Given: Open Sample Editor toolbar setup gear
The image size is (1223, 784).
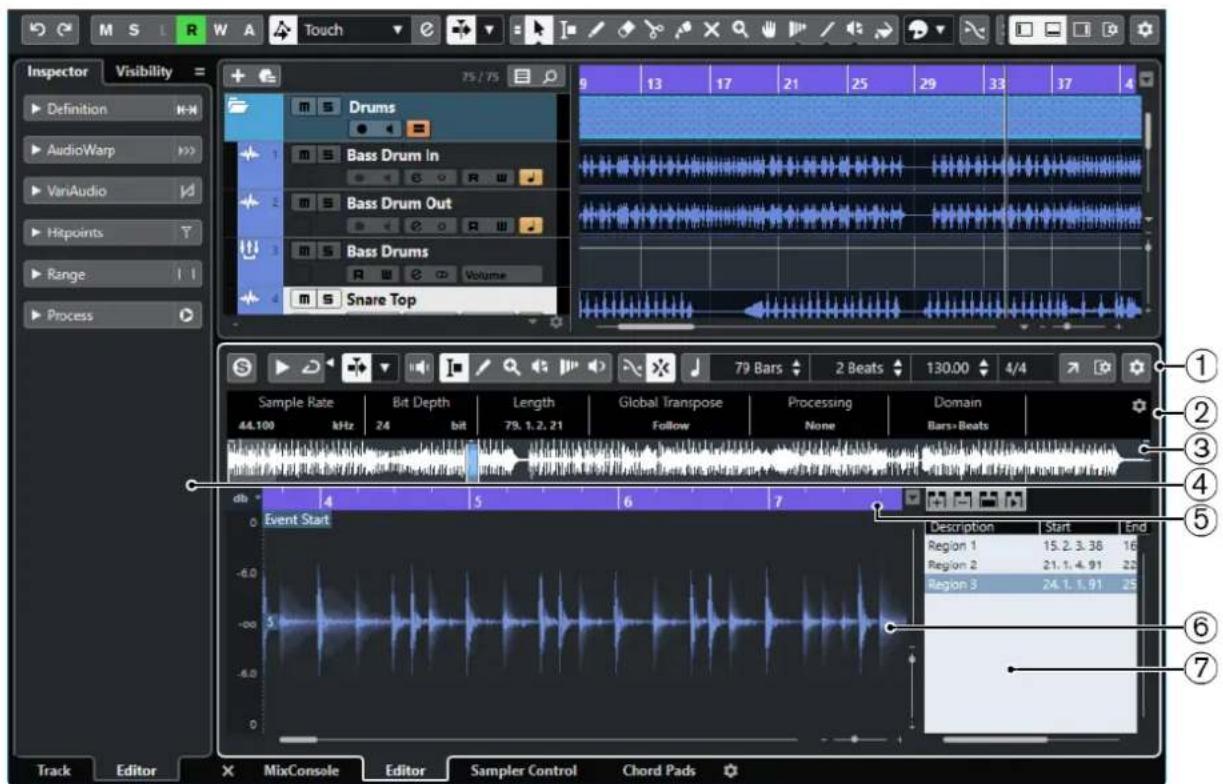Looking at the screenshot, I should pyautogui.click(x=1139, y=367).
